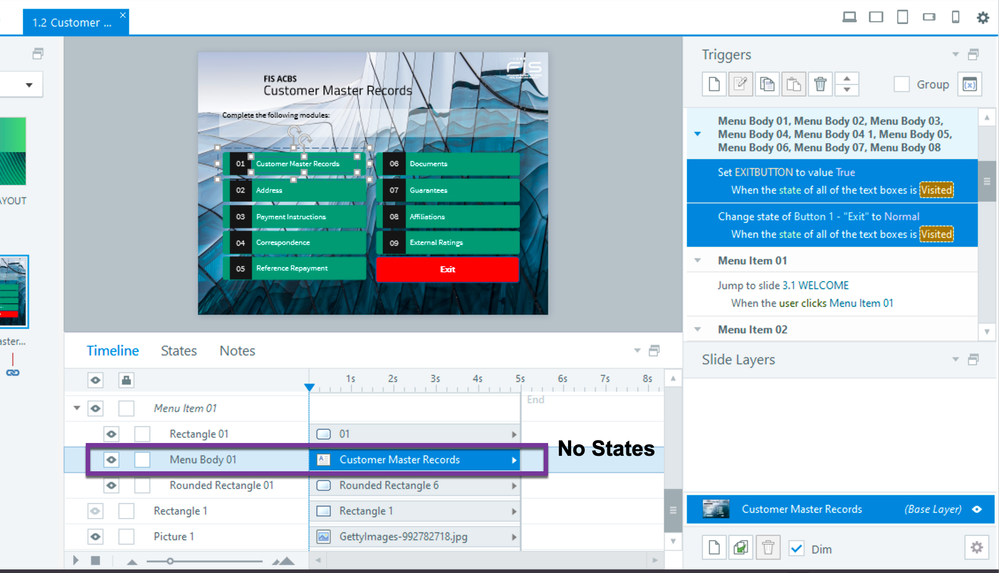Viewport: 999px width, 573px height.
Task: Switch to phone portrait preview
Action: pyautogui.click(x=955, y=17)
